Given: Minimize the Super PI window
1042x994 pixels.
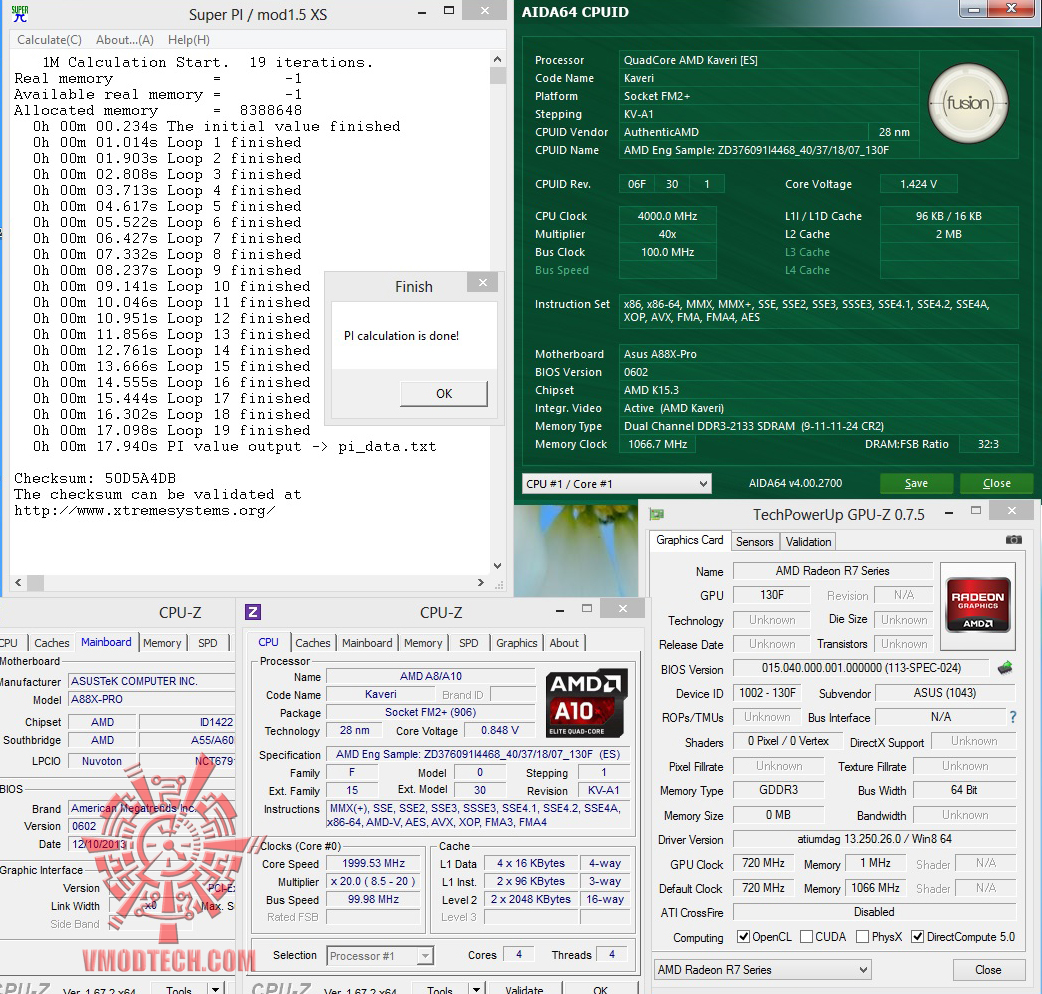Looking at the screenshot, I should click(x=423, y=12).
